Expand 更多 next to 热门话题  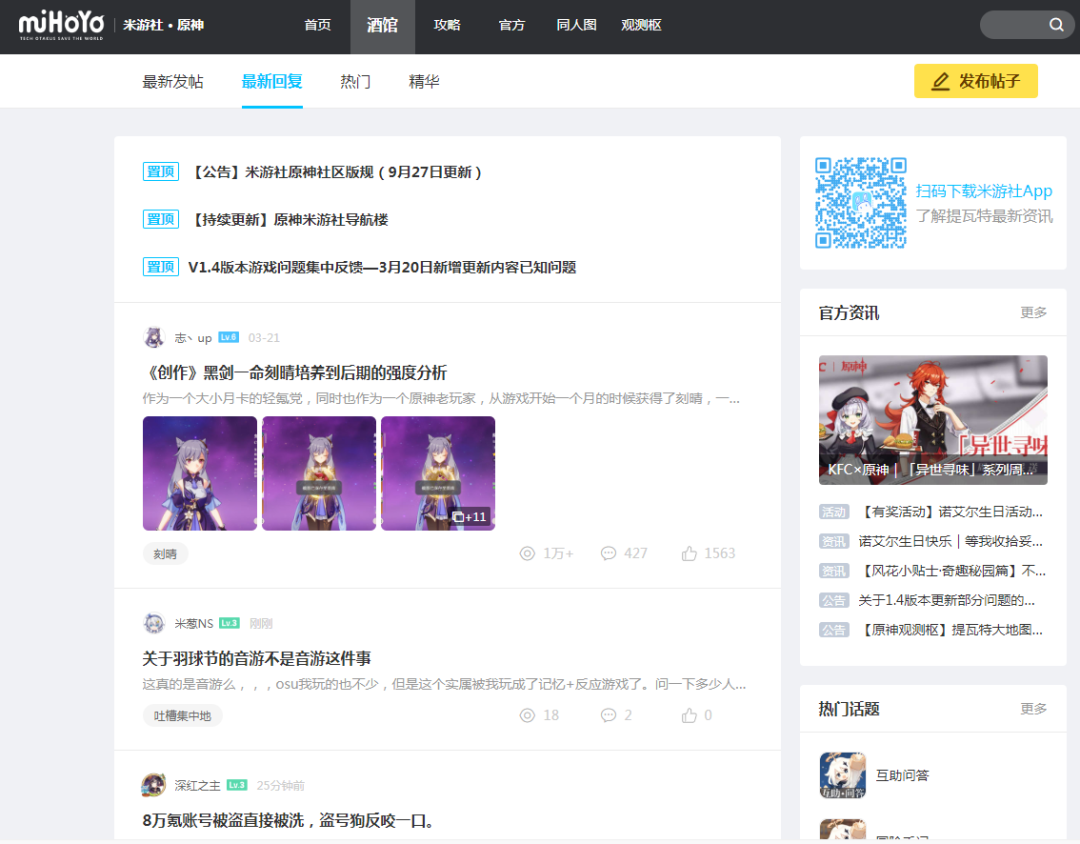tap(1033, 709)
